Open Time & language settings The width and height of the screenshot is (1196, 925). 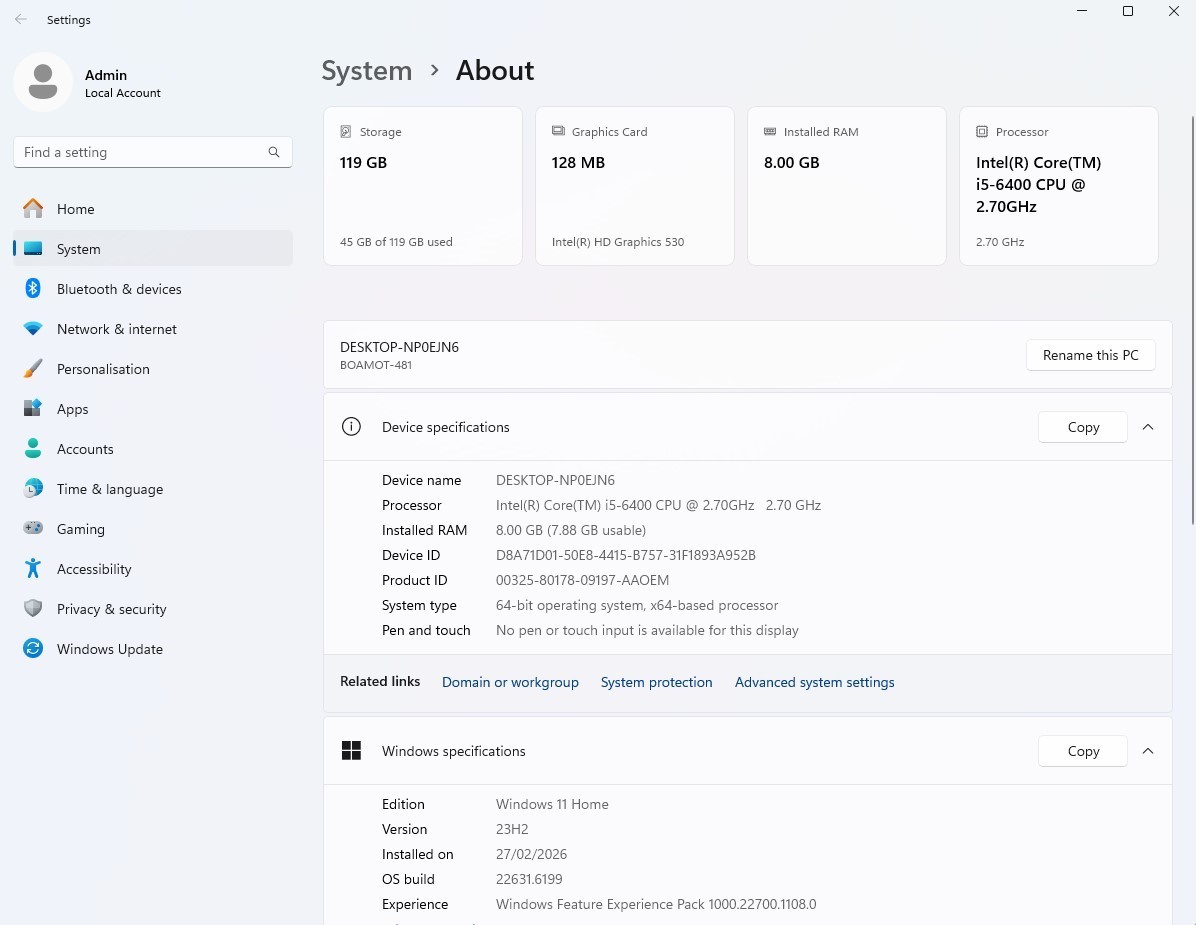(109, 489)
